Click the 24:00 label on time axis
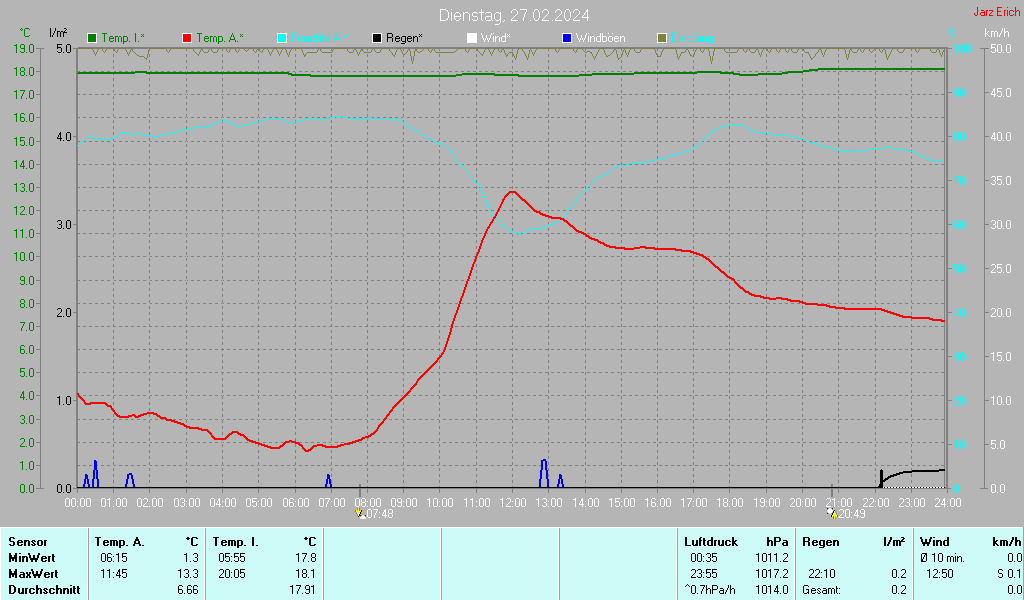This screenshot has width=1024, height=600. [x=948, y=502]
